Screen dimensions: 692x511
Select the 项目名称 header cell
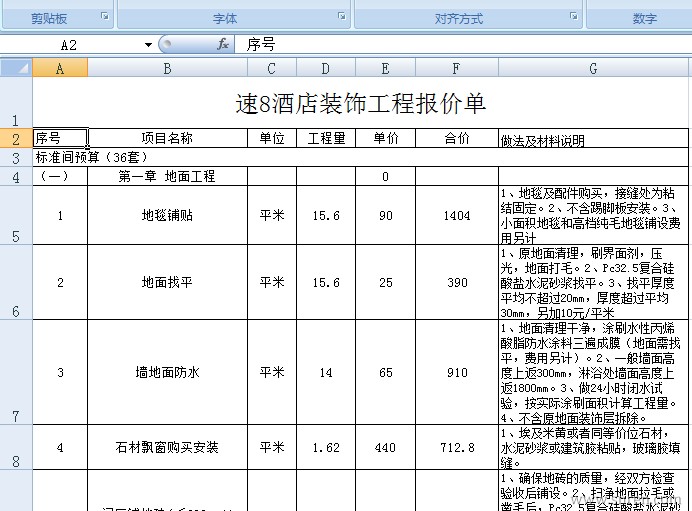tap(167, 138)
